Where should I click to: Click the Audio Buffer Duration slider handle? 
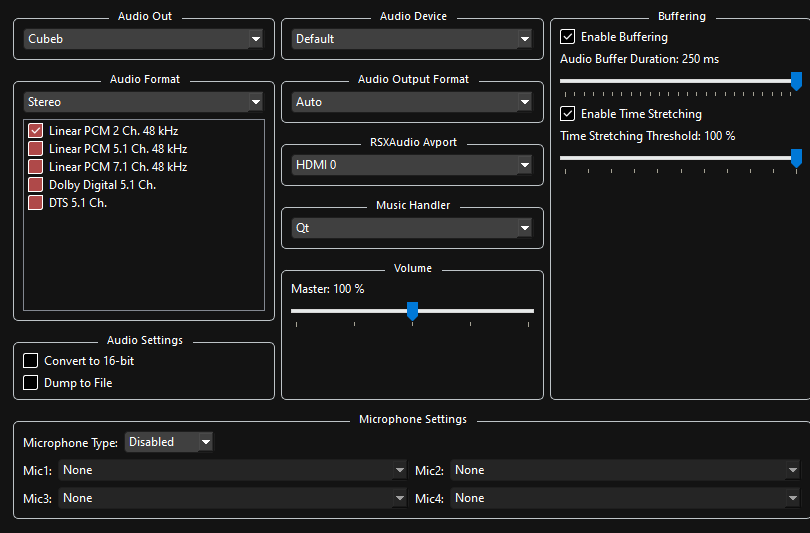point(797,81)
